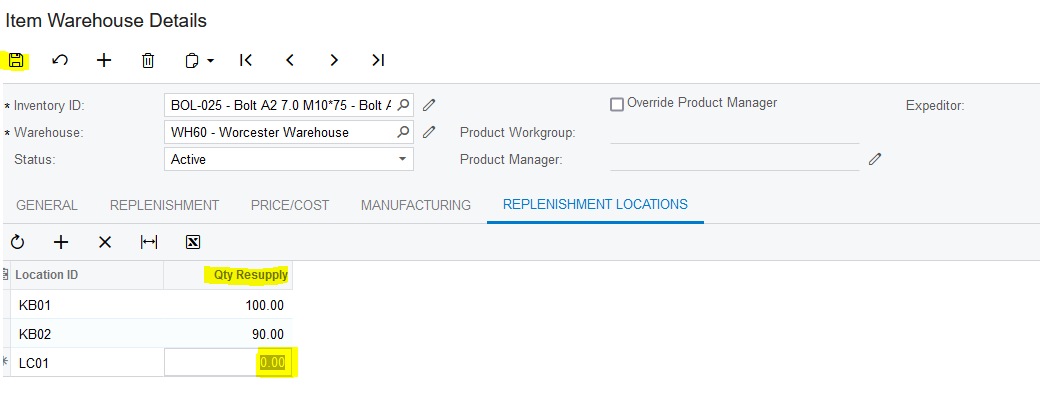The width and height of the screenshot is (1040, 417).
Task: Add a row to the locations grid
Action: point(61,242)
